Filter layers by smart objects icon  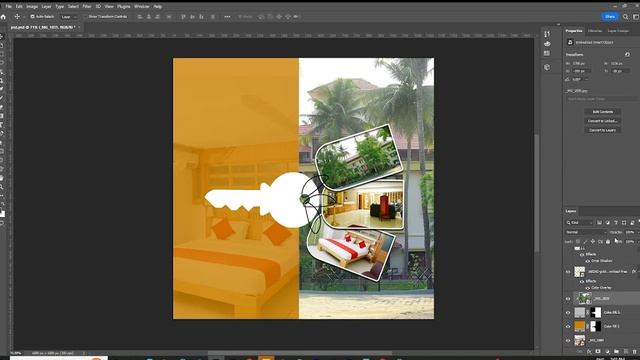(632, 222)
